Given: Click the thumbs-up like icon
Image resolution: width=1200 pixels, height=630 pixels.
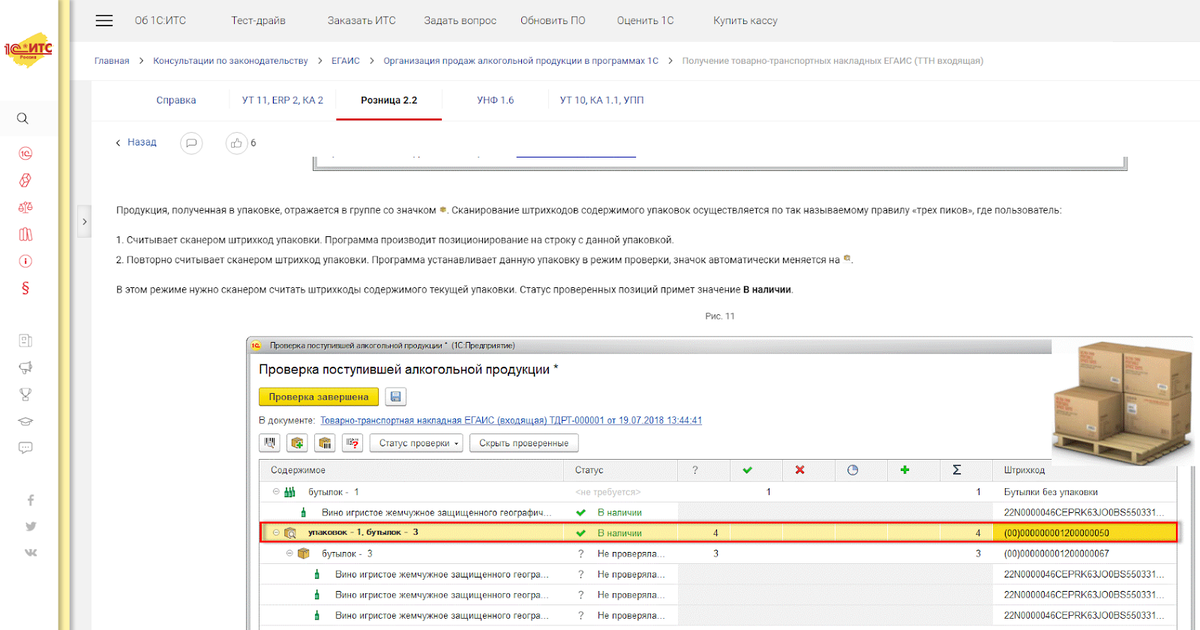Looking at the screenshot, I should tap(236, 143).
